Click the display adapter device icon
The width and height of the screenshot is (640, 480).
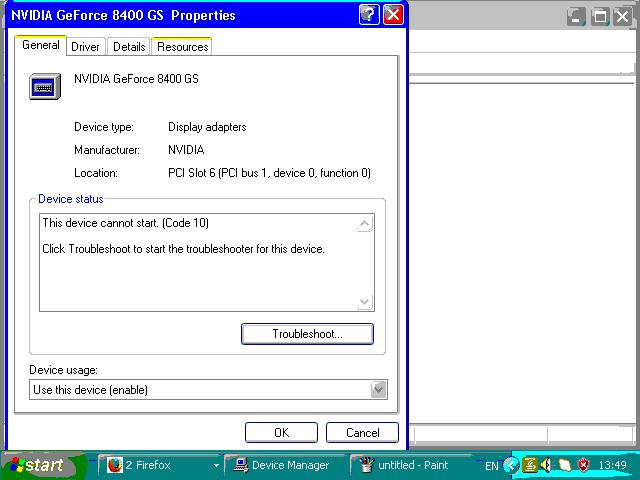[45, 86]
